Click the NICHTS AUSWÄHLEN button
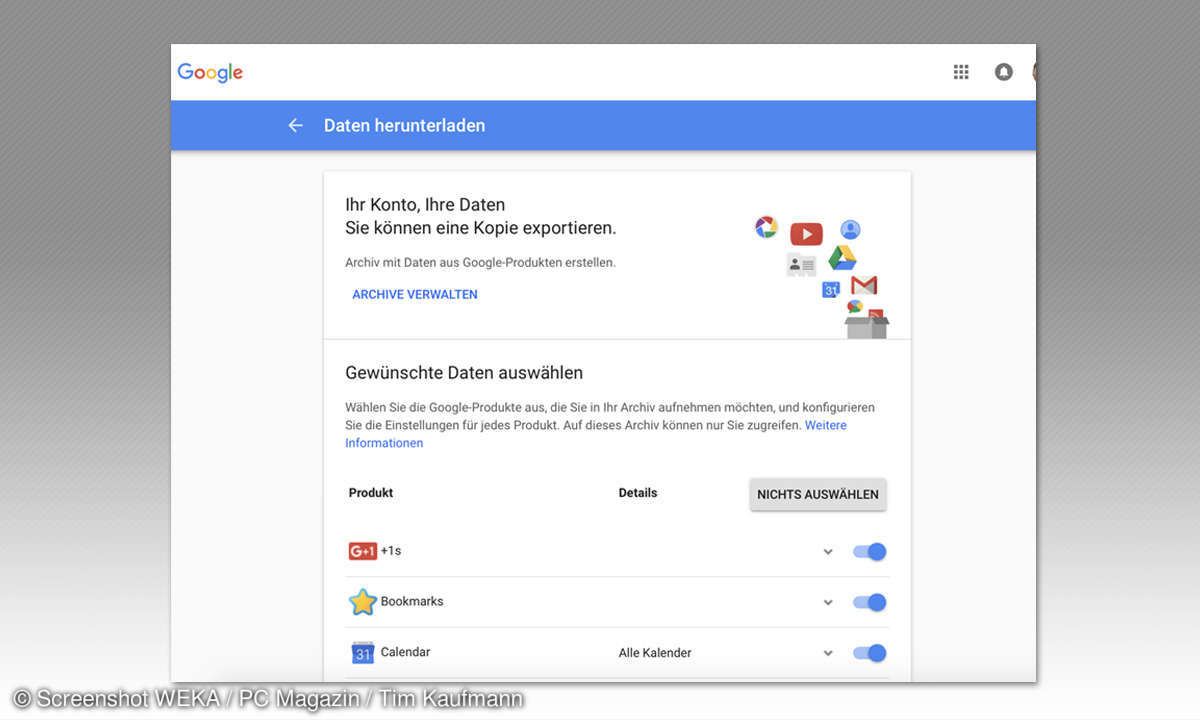The image size is (1200, 720). click(818, 494)
